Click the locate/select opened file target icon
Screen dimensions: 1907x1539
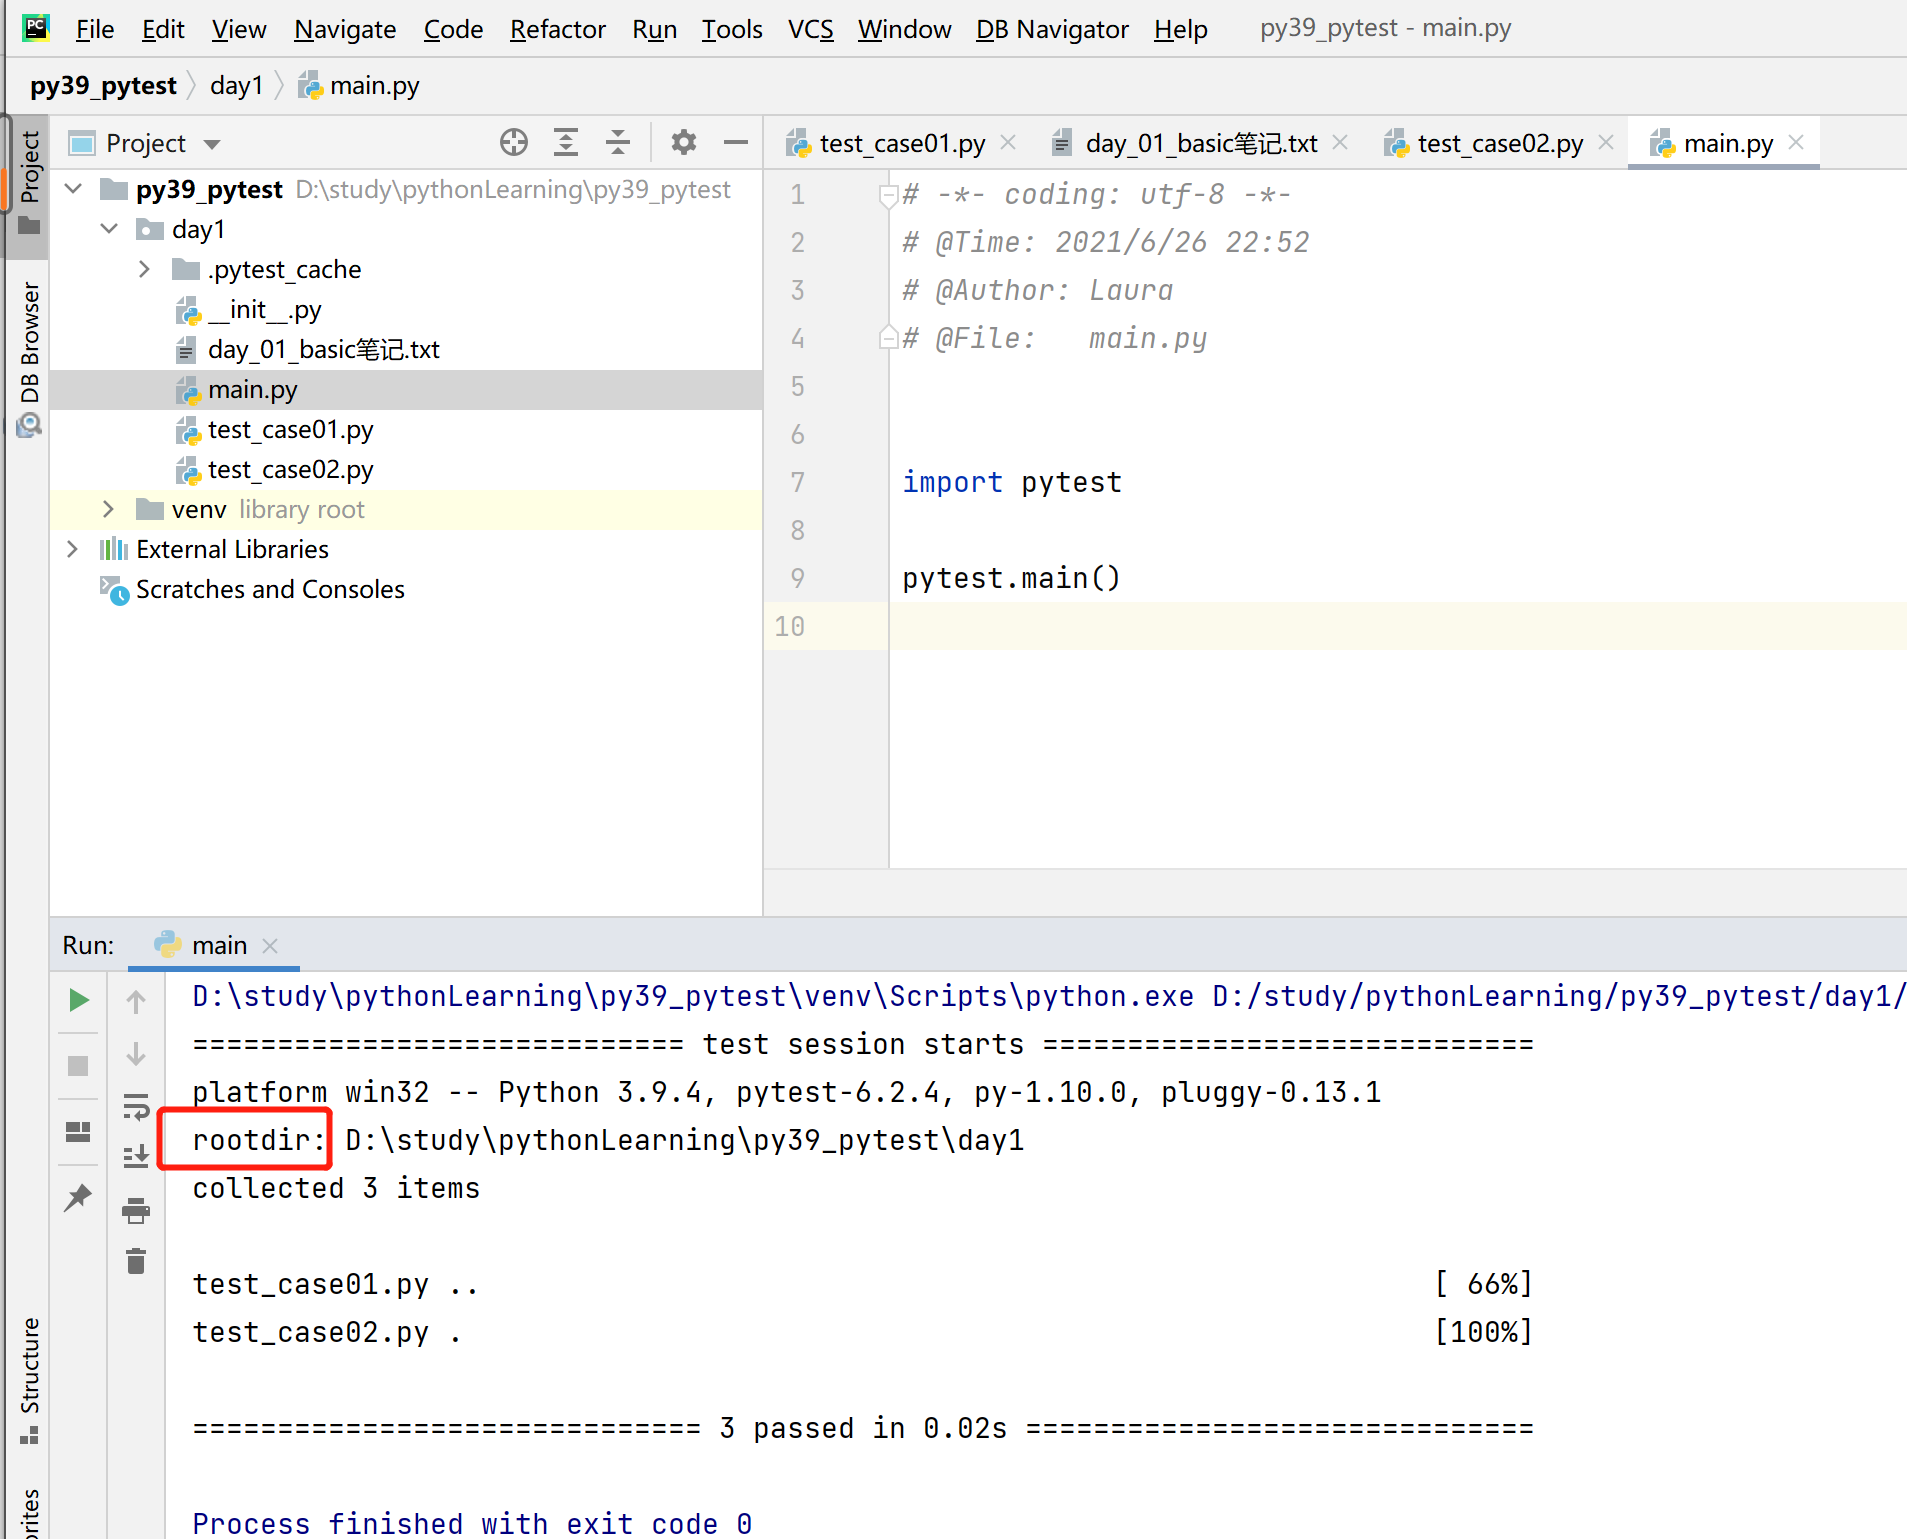click(514, 143)
